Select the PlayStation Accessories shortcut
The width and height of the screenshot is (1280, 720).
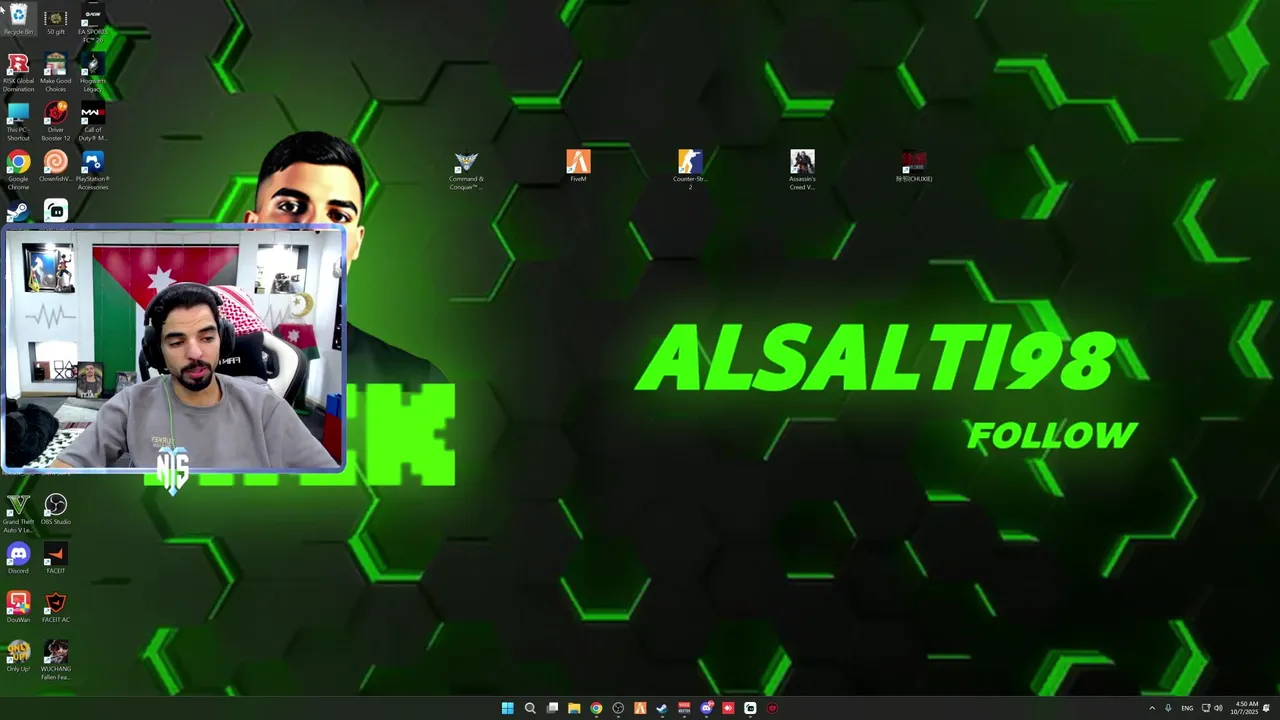[x=92, y=171]
